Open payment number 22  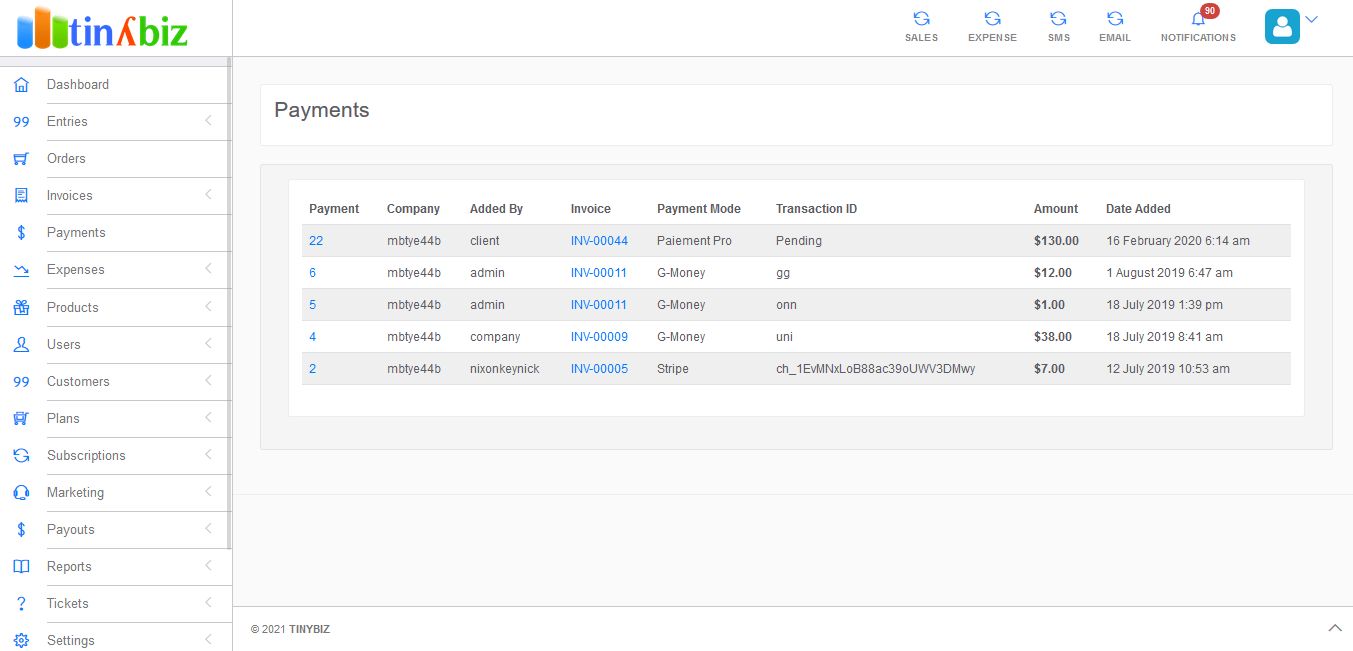tap(316, 241)
